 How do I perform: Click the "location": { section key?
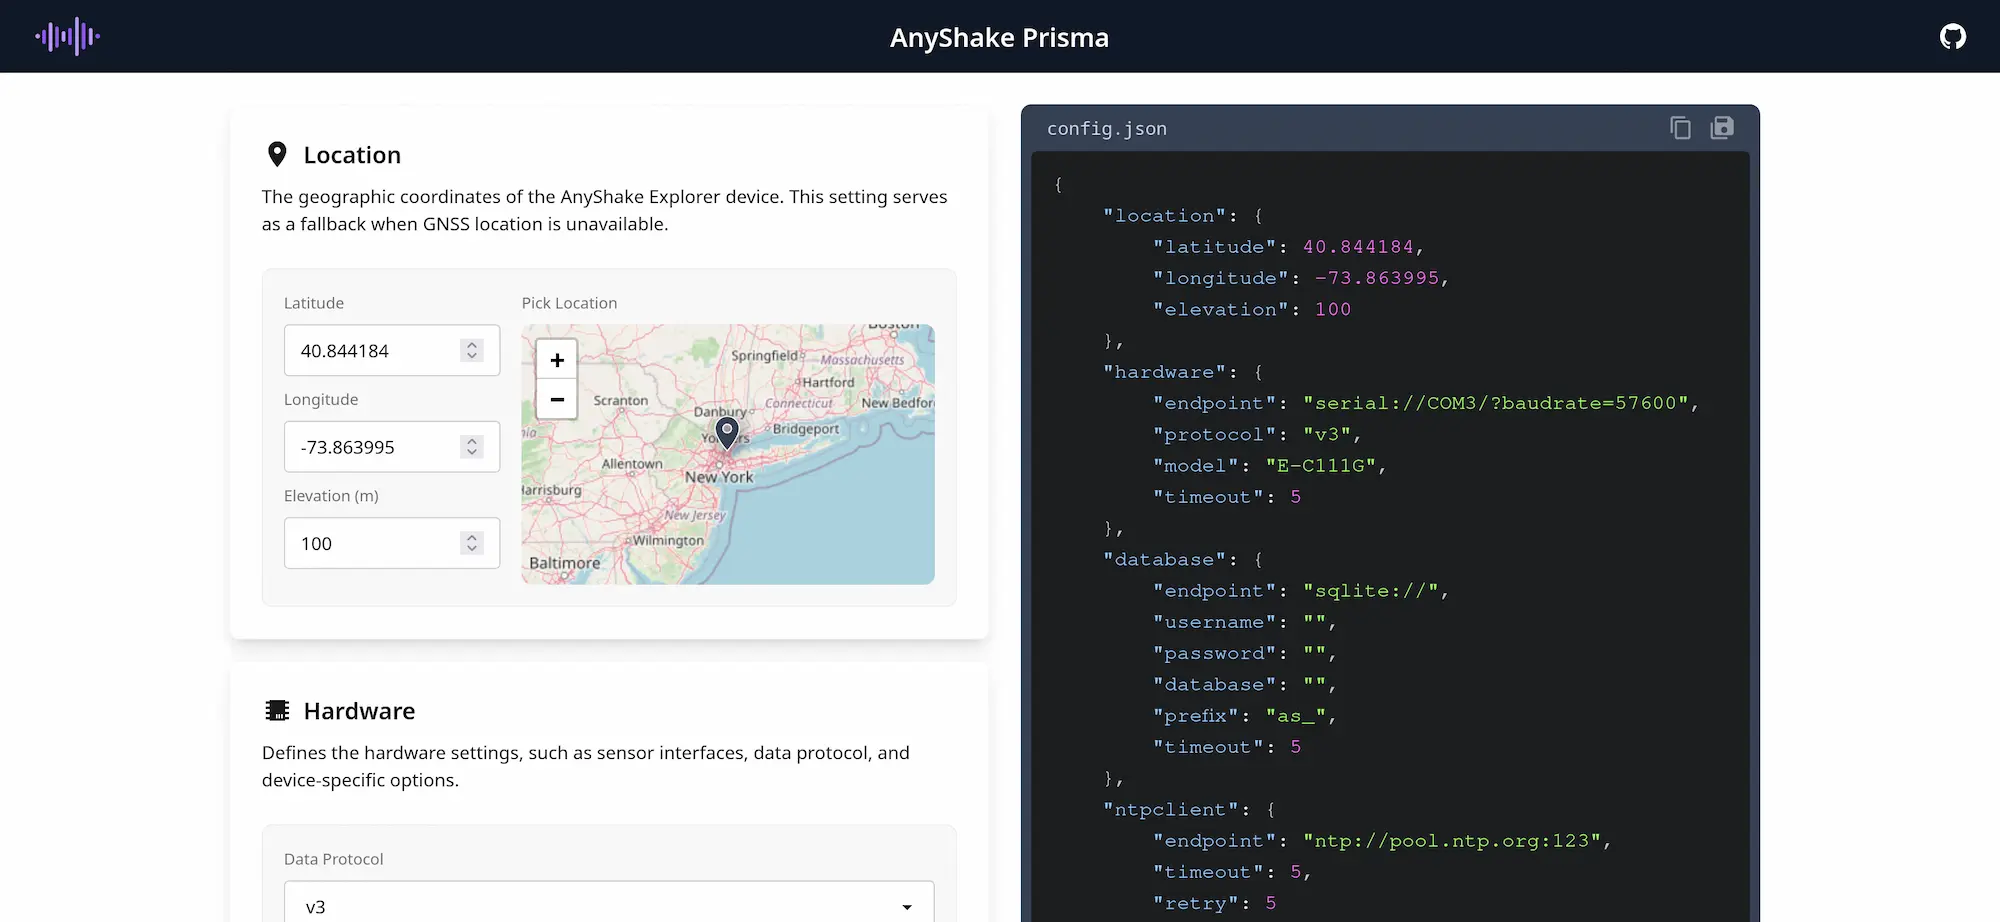pos(1183,216)
